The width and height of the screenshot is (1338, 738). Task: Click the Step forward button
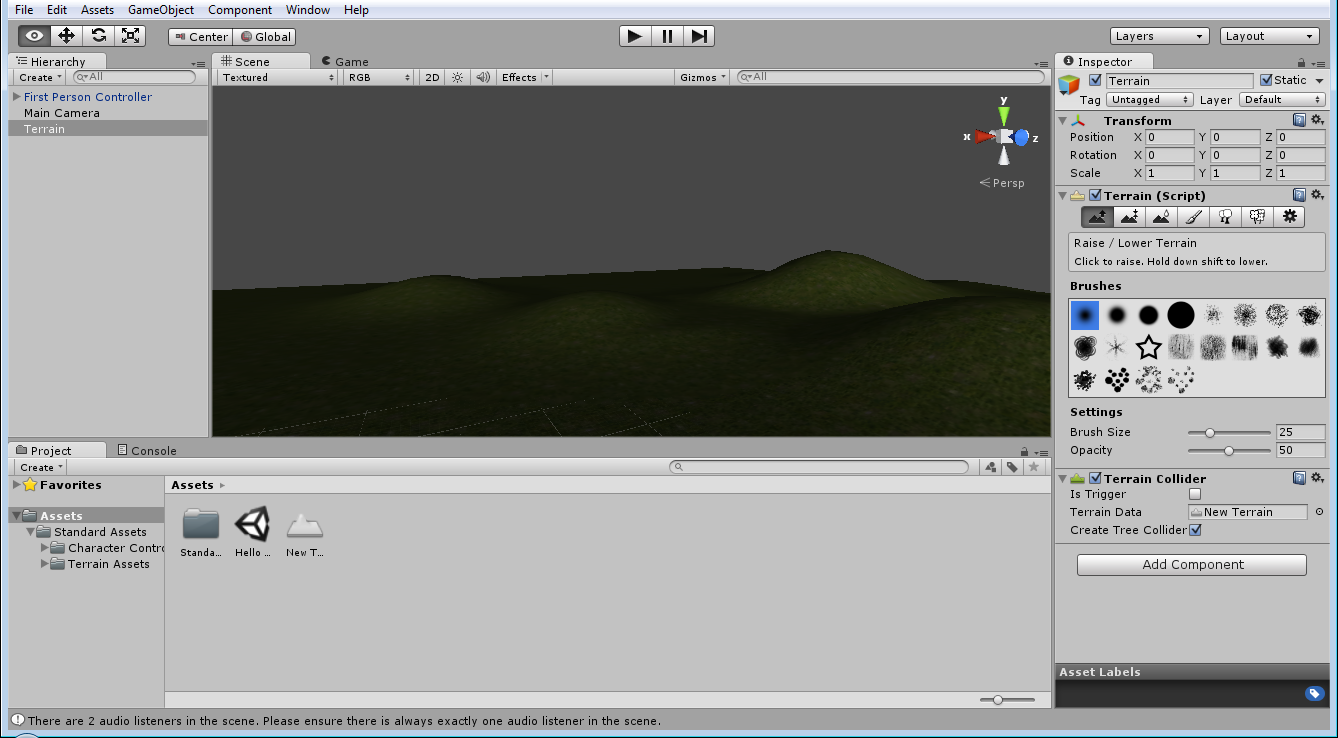(x=699, y=36)
